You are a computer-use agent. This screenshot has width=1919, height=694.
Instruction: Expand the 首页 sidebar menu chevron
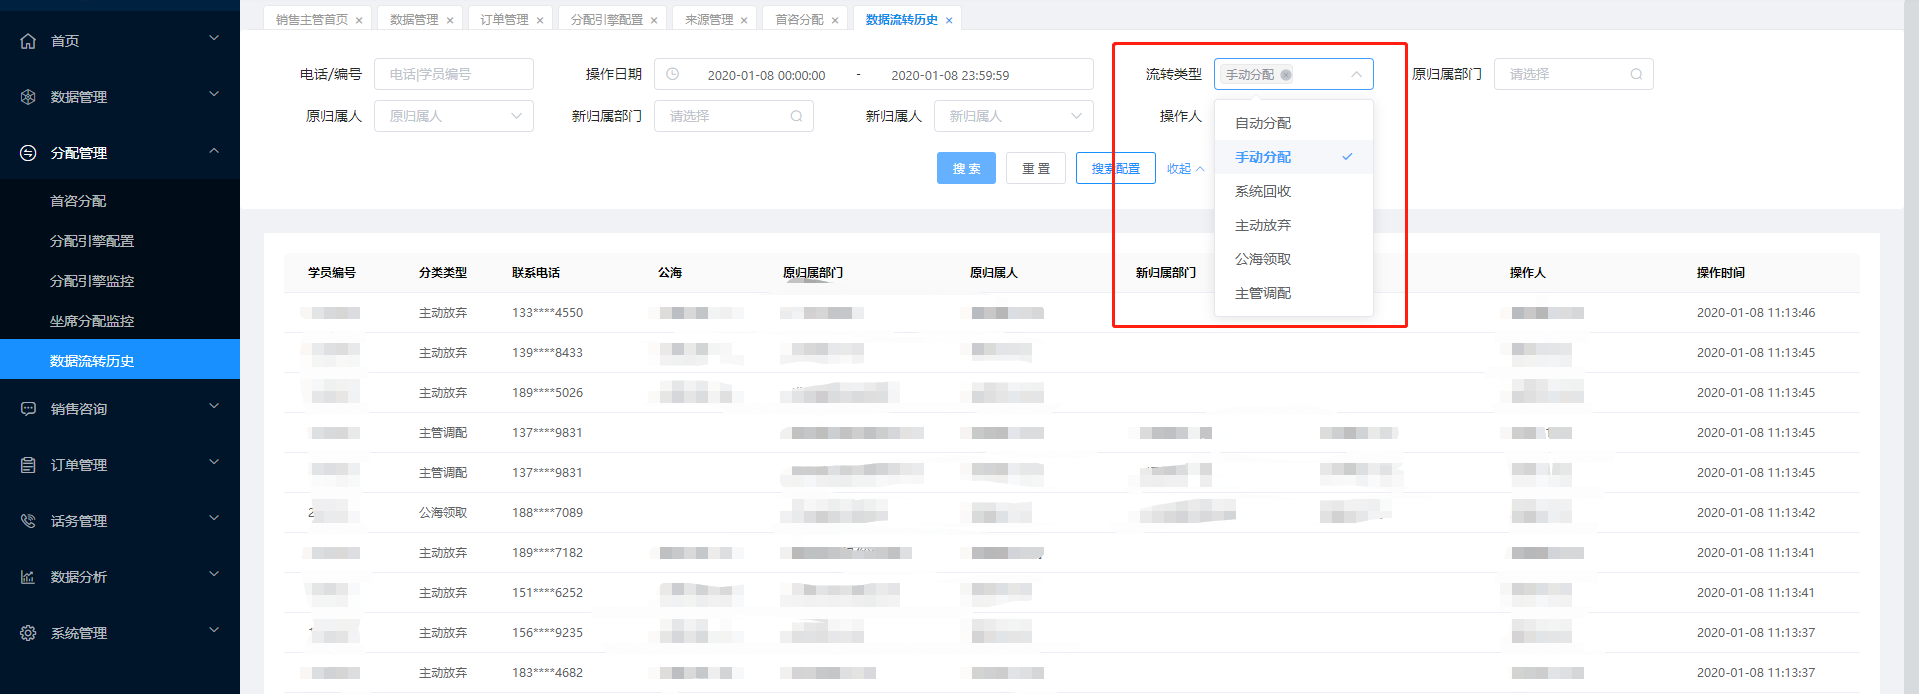[213, 38]
